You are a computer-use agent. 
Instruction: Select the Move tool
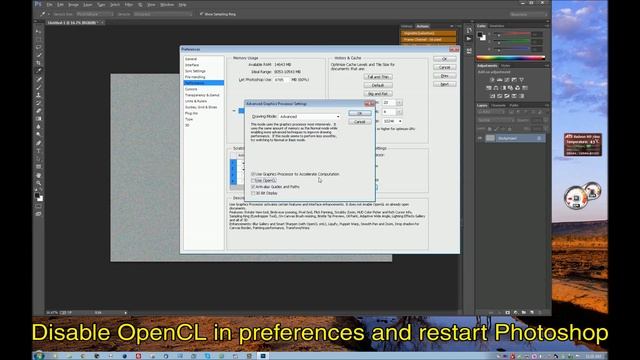[38, 31]
